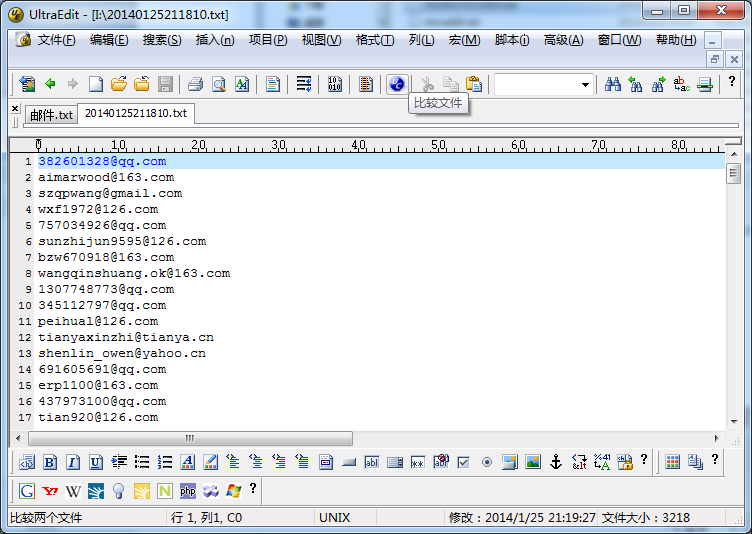Toggle word wrap toolbar icon
This screenshot has width=752, height=534.
[304, 84]
